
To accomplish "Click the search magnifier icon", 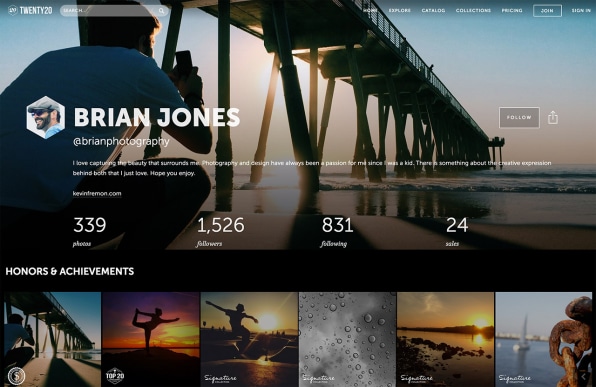I will [162, 11].
